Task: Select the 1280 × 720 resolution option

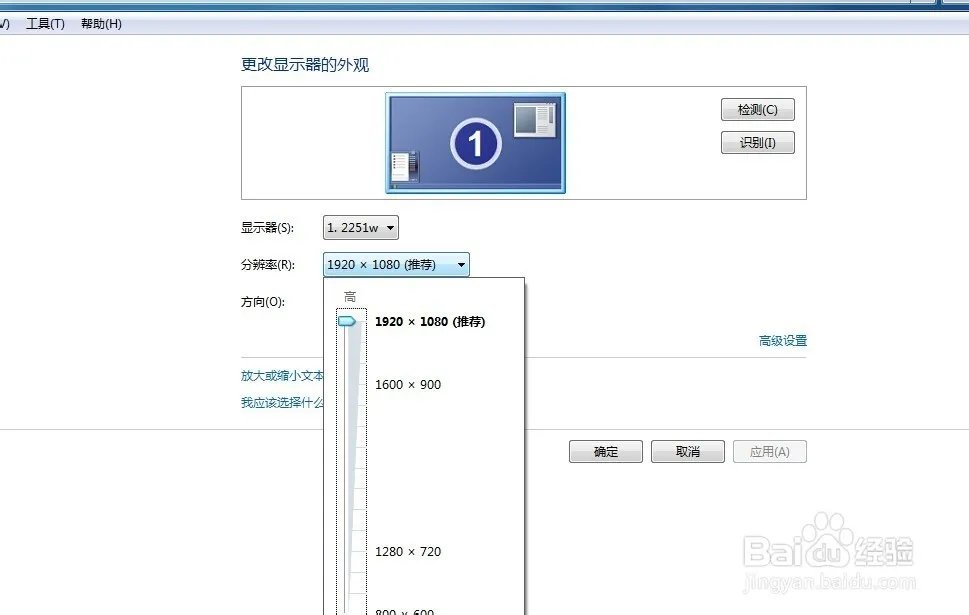Action: 409,551
